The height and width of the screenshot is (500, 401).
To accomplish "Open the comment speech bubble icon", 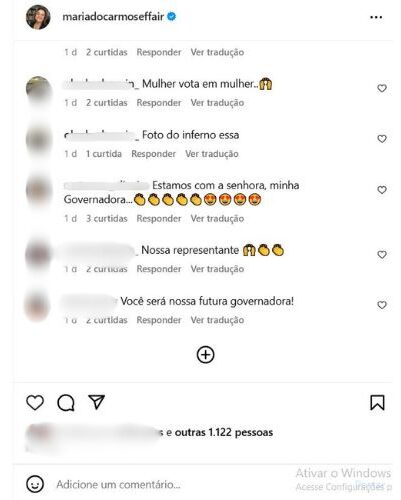I will [x=66, y=403].
